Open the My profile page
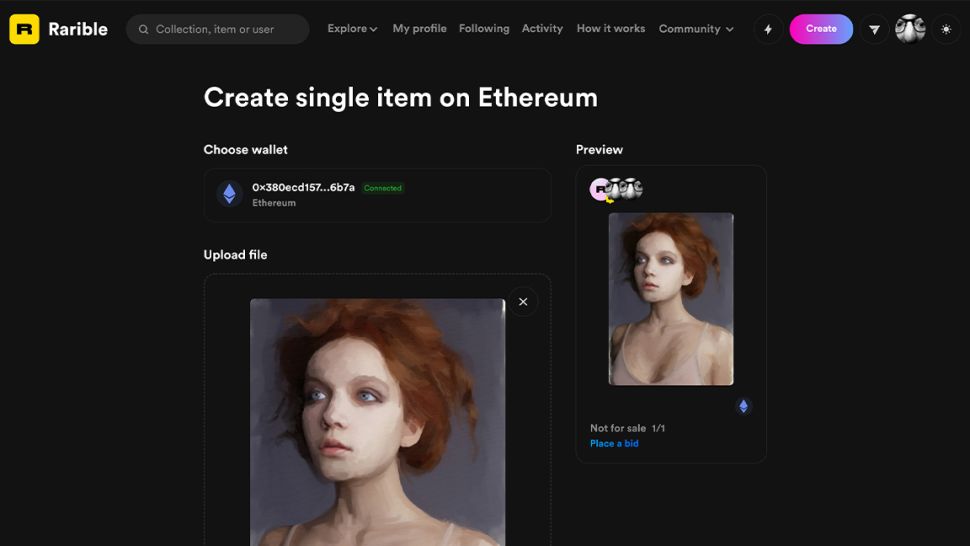Screen dimensions: 970x546 coord(419,28)
